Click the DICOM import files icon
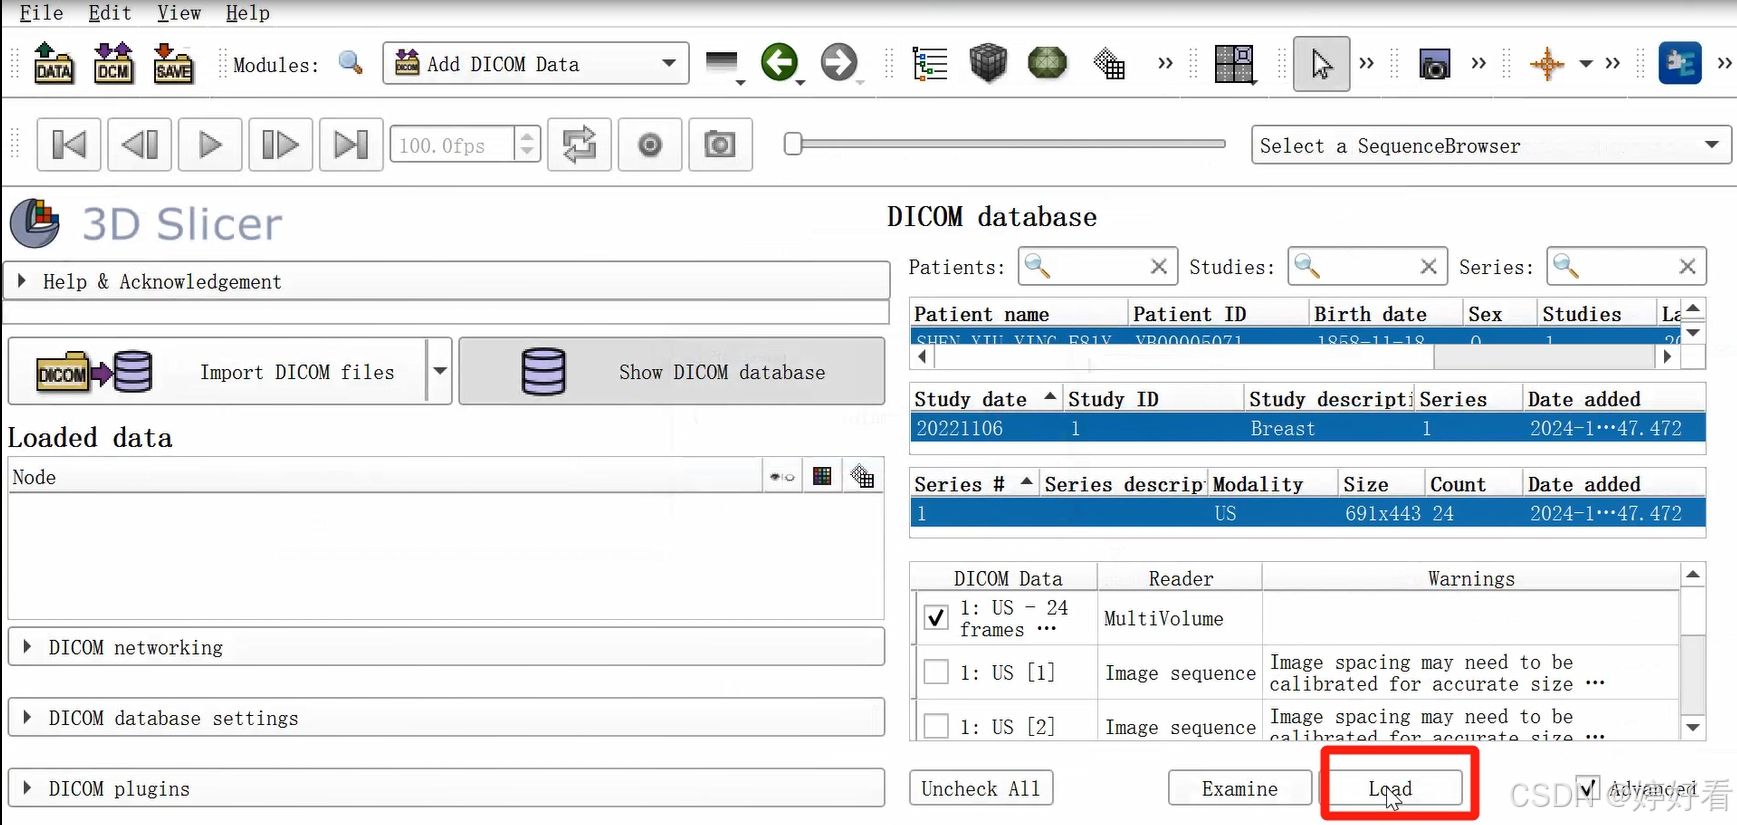The image size is (1737, 825). 93,372
